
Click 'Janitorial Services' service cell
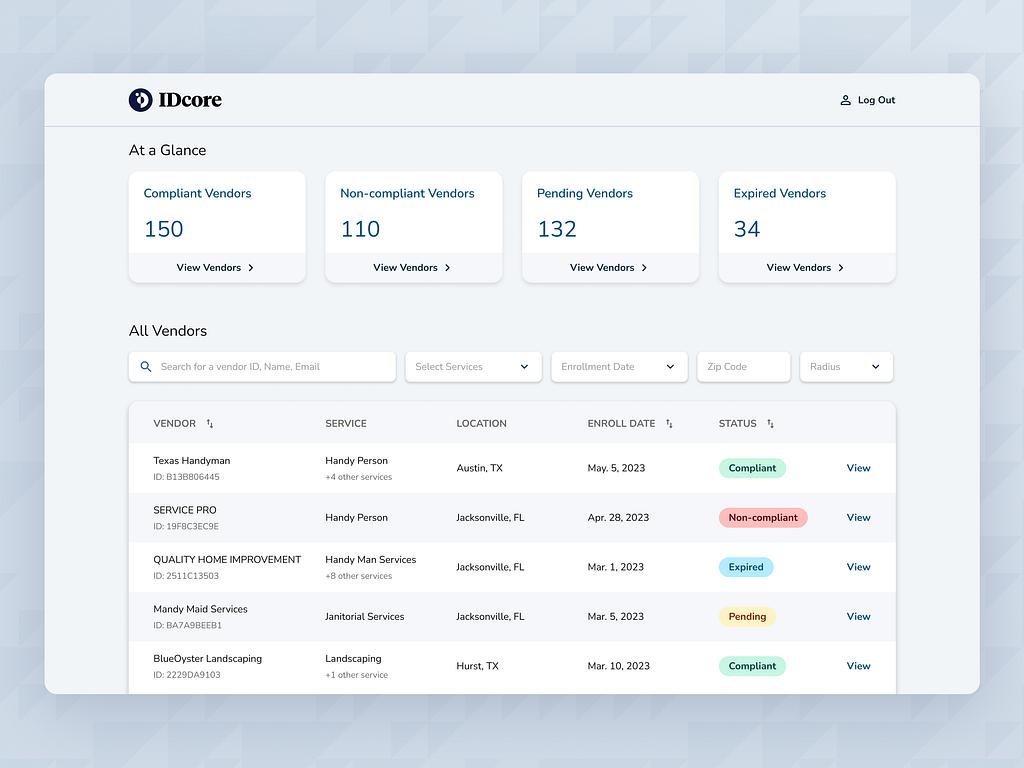364,616
